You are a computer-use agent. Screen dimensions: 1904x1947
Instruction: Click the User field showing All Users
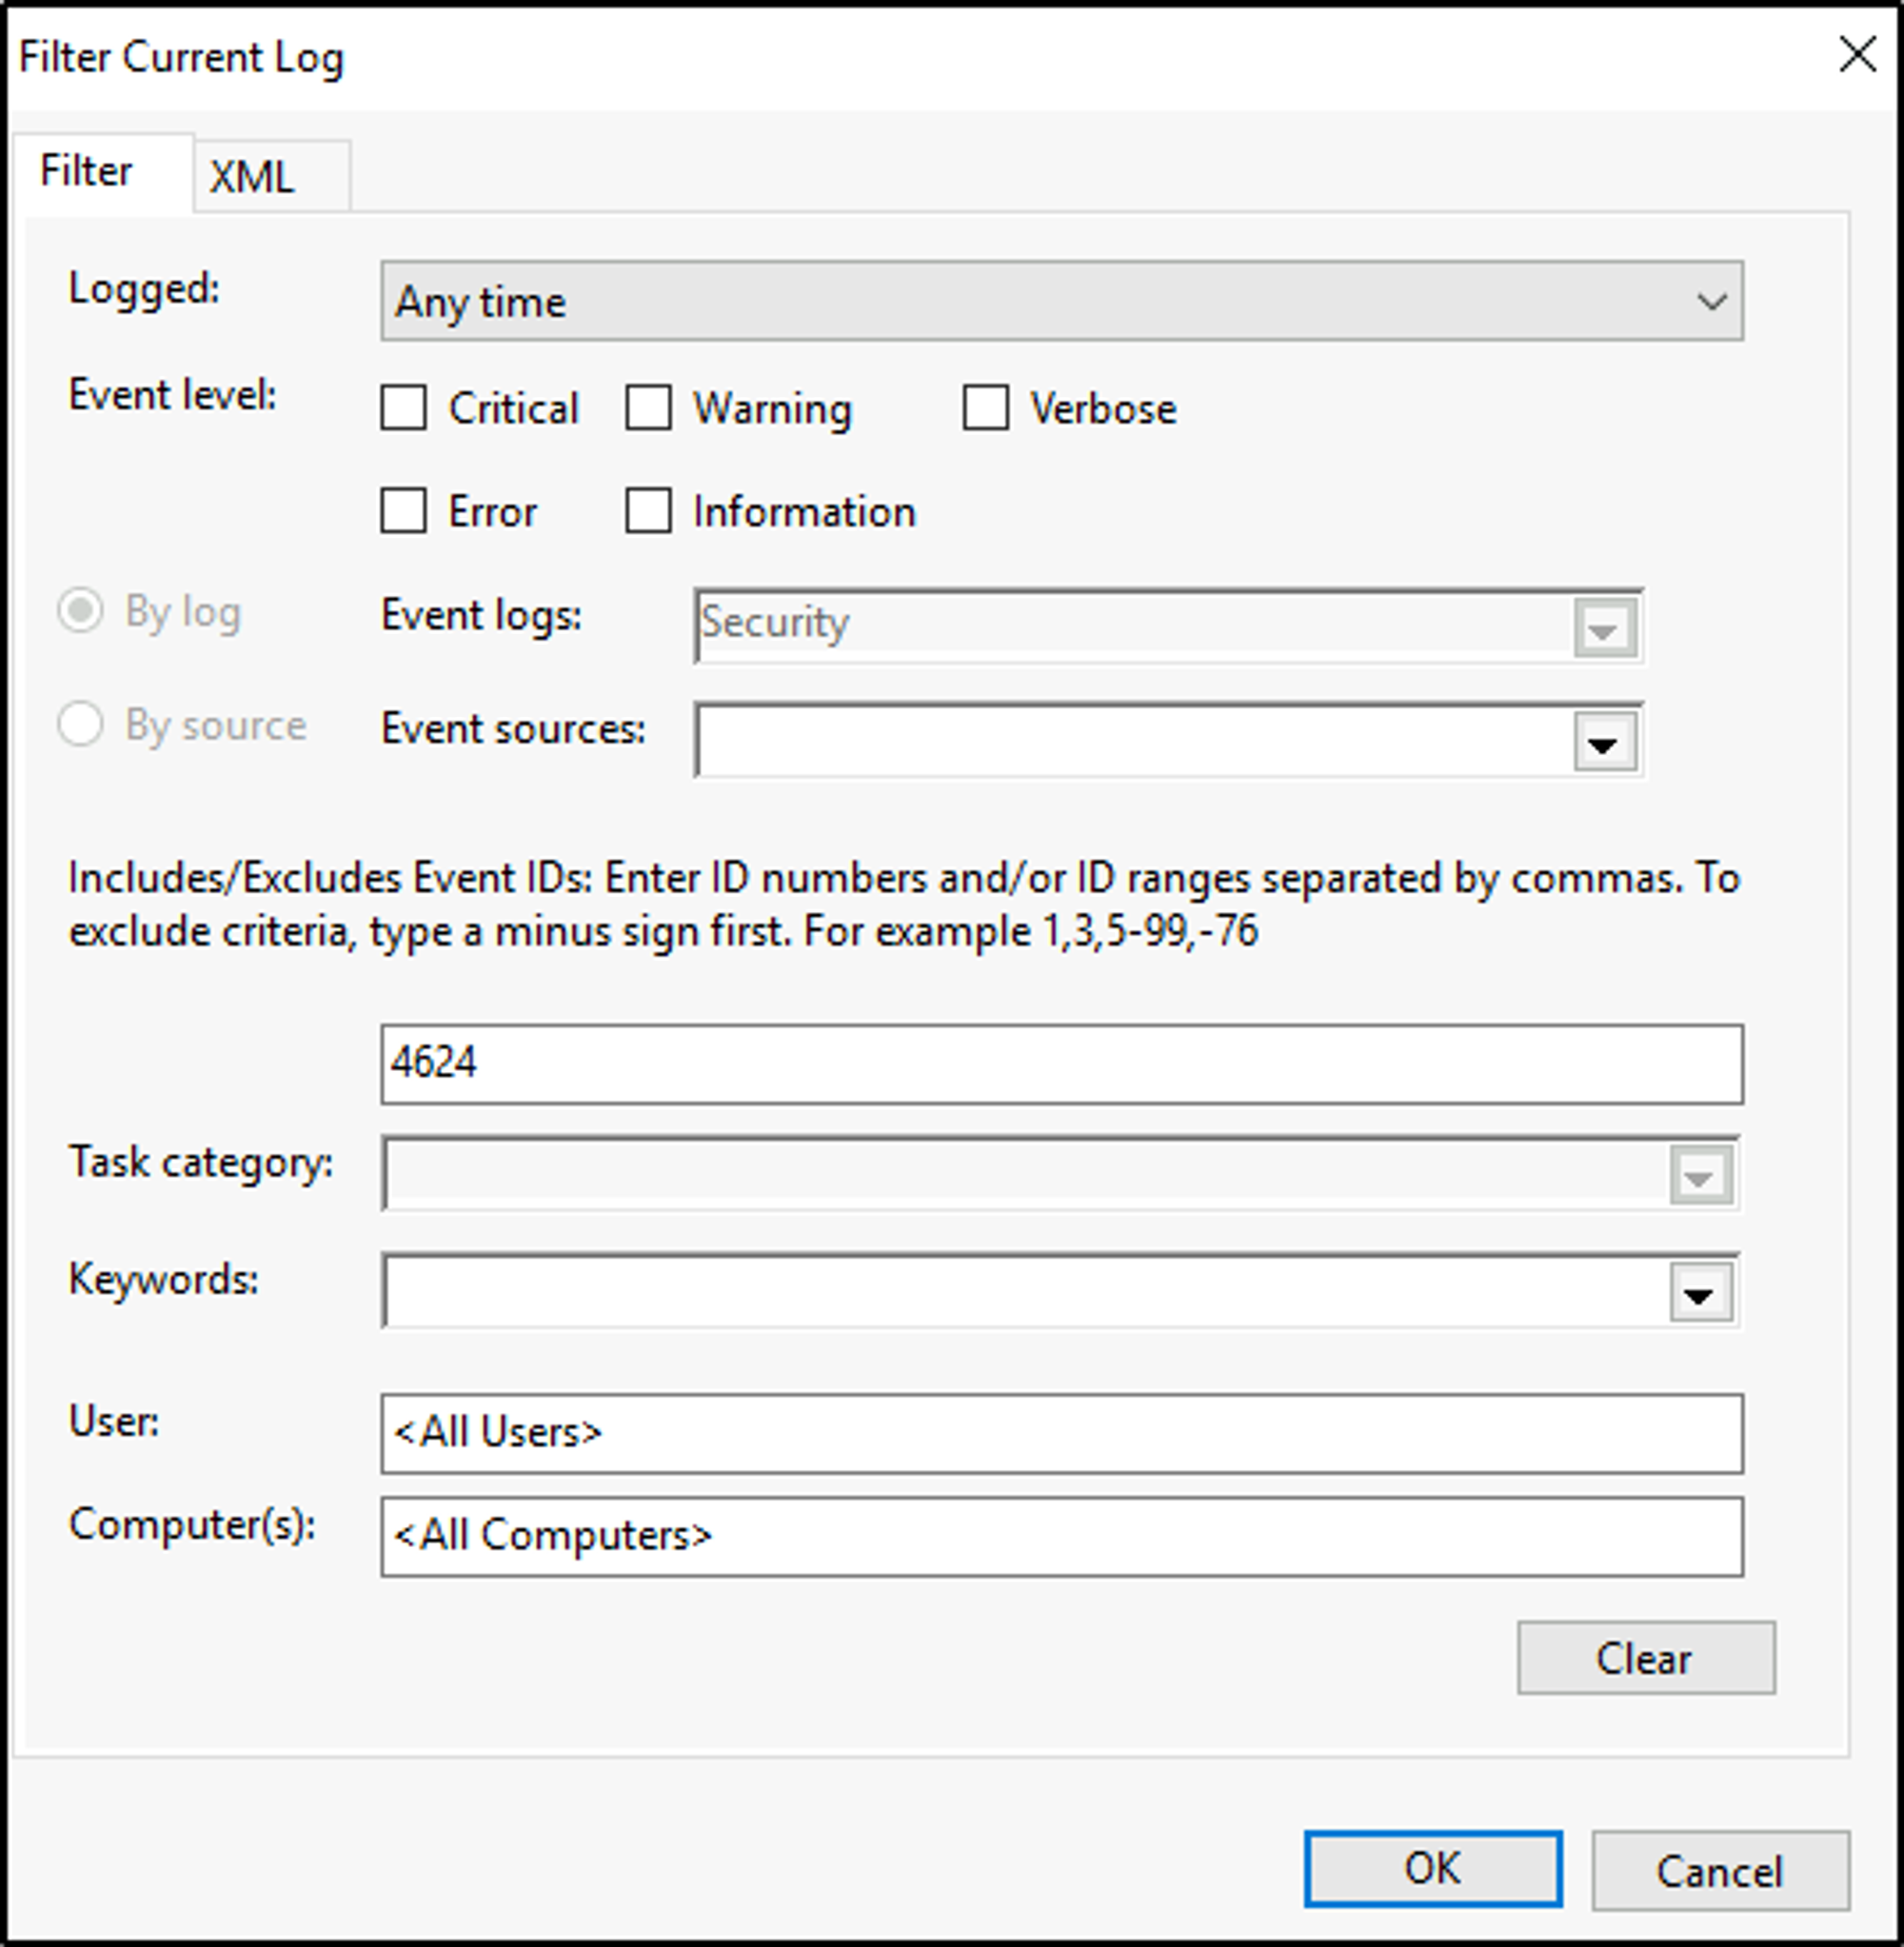(1060, 1432)
